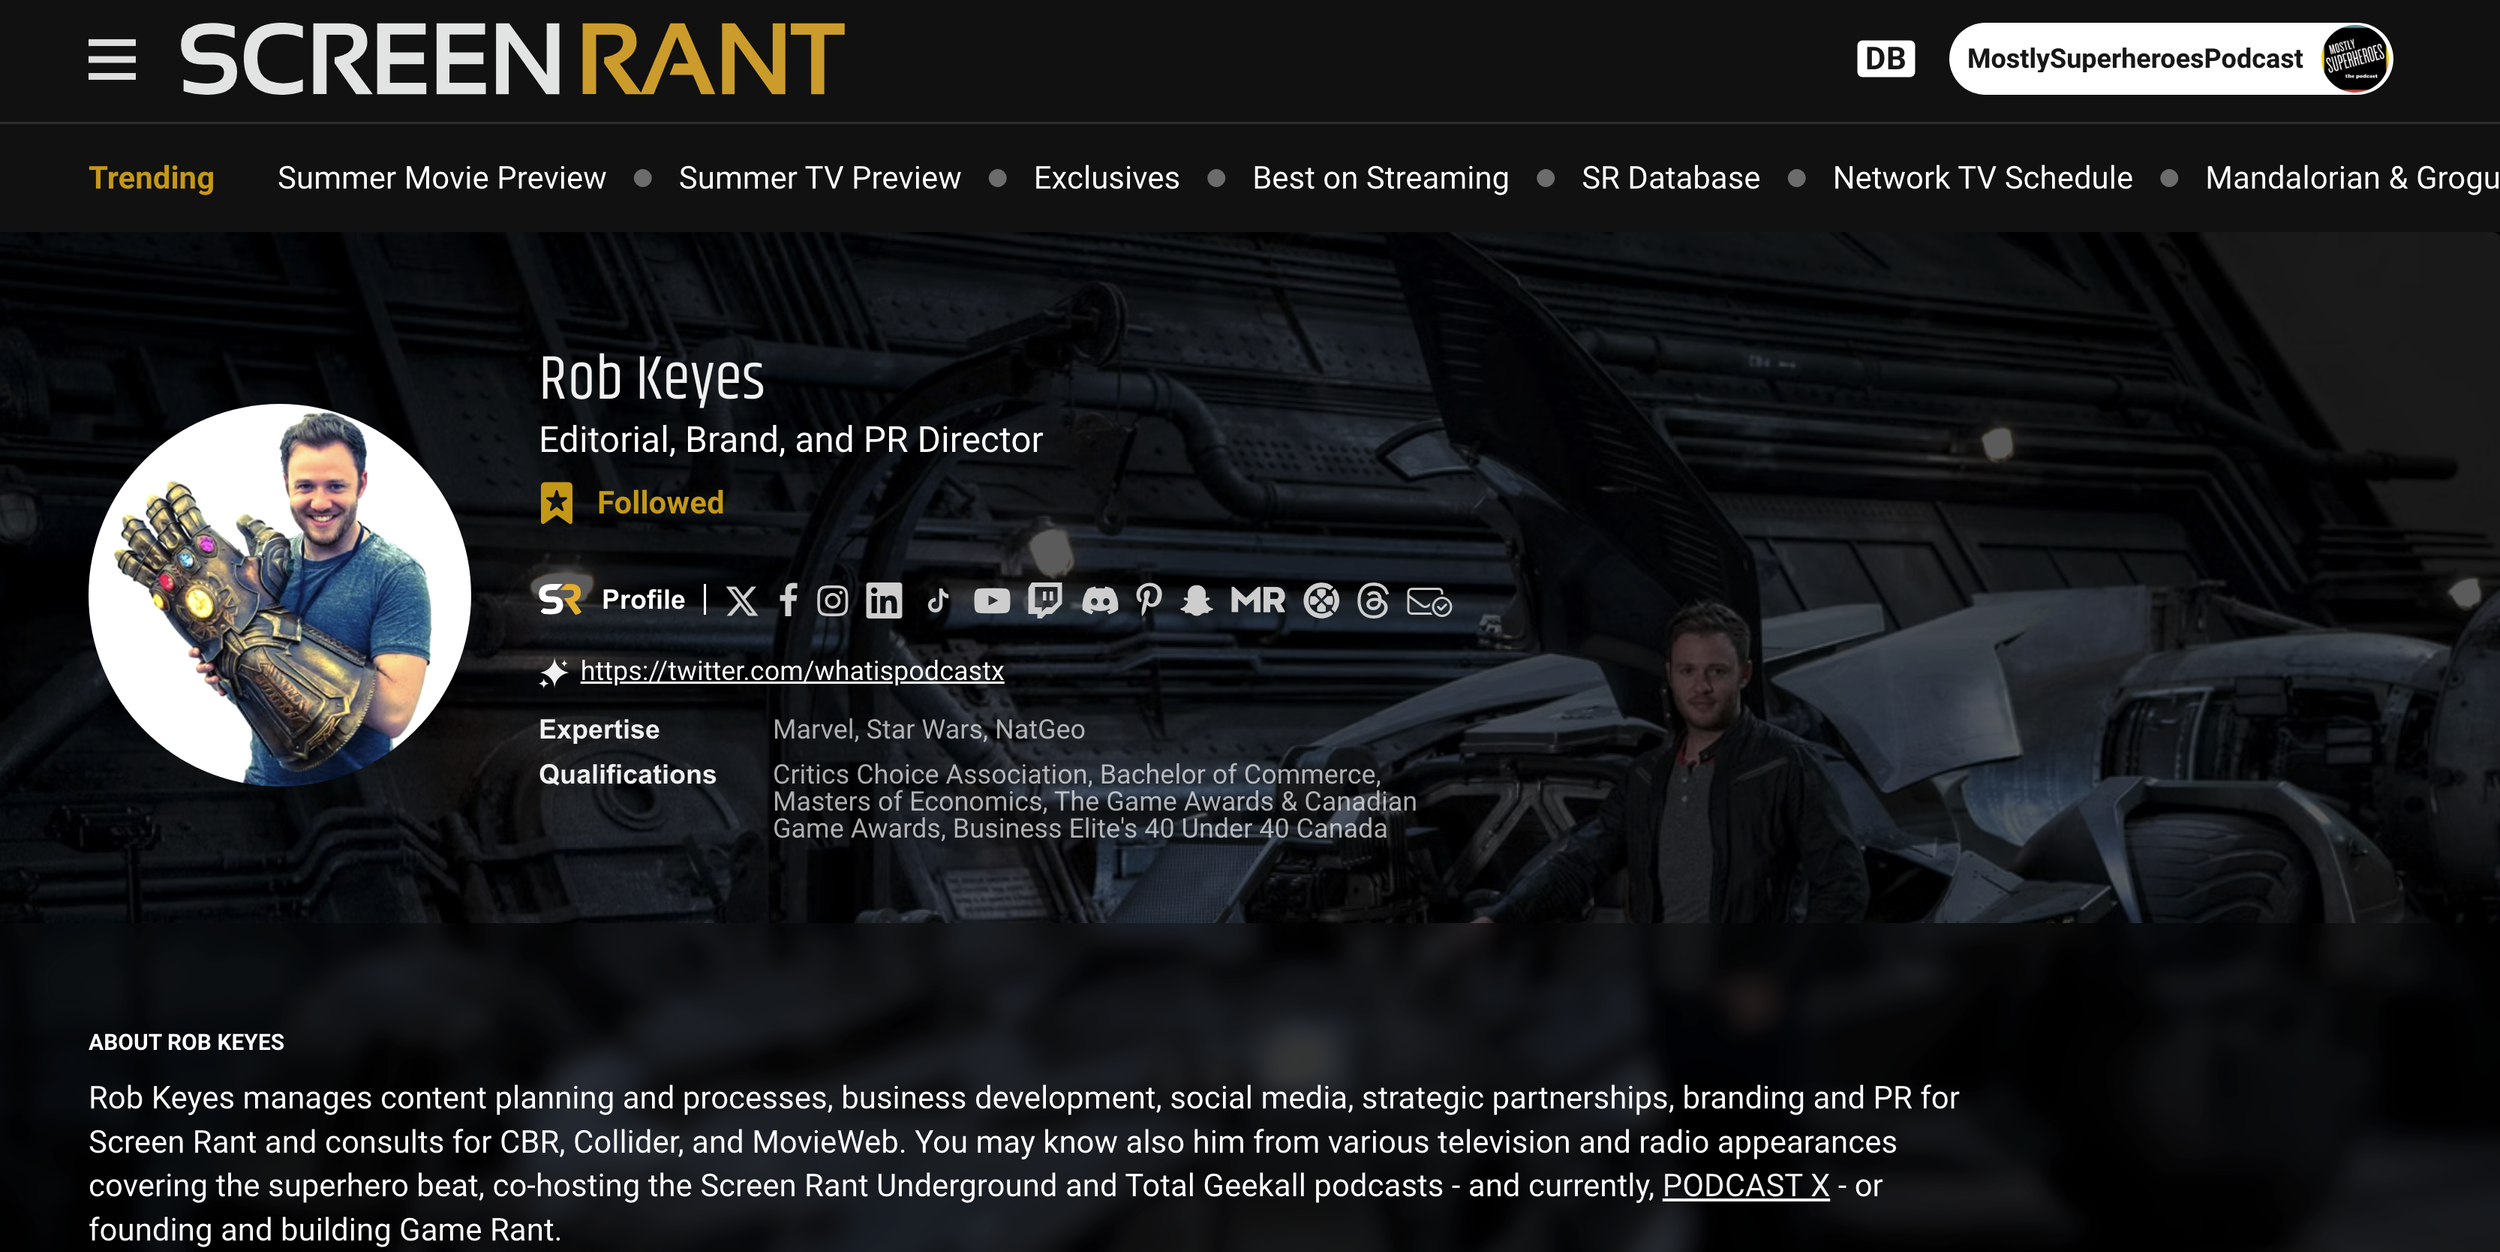Screen dimensions: 2500x1252
Task: Open Rob Keyes' X (Twitter) profile icon
Action: pos(741,601)
